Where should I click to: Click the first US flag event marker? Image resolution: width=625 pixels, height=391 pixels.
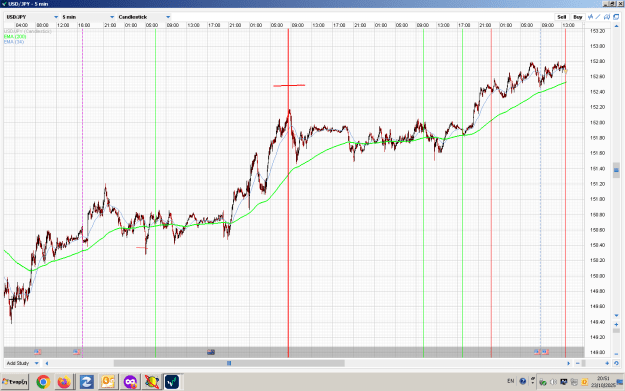pos(37,352)
